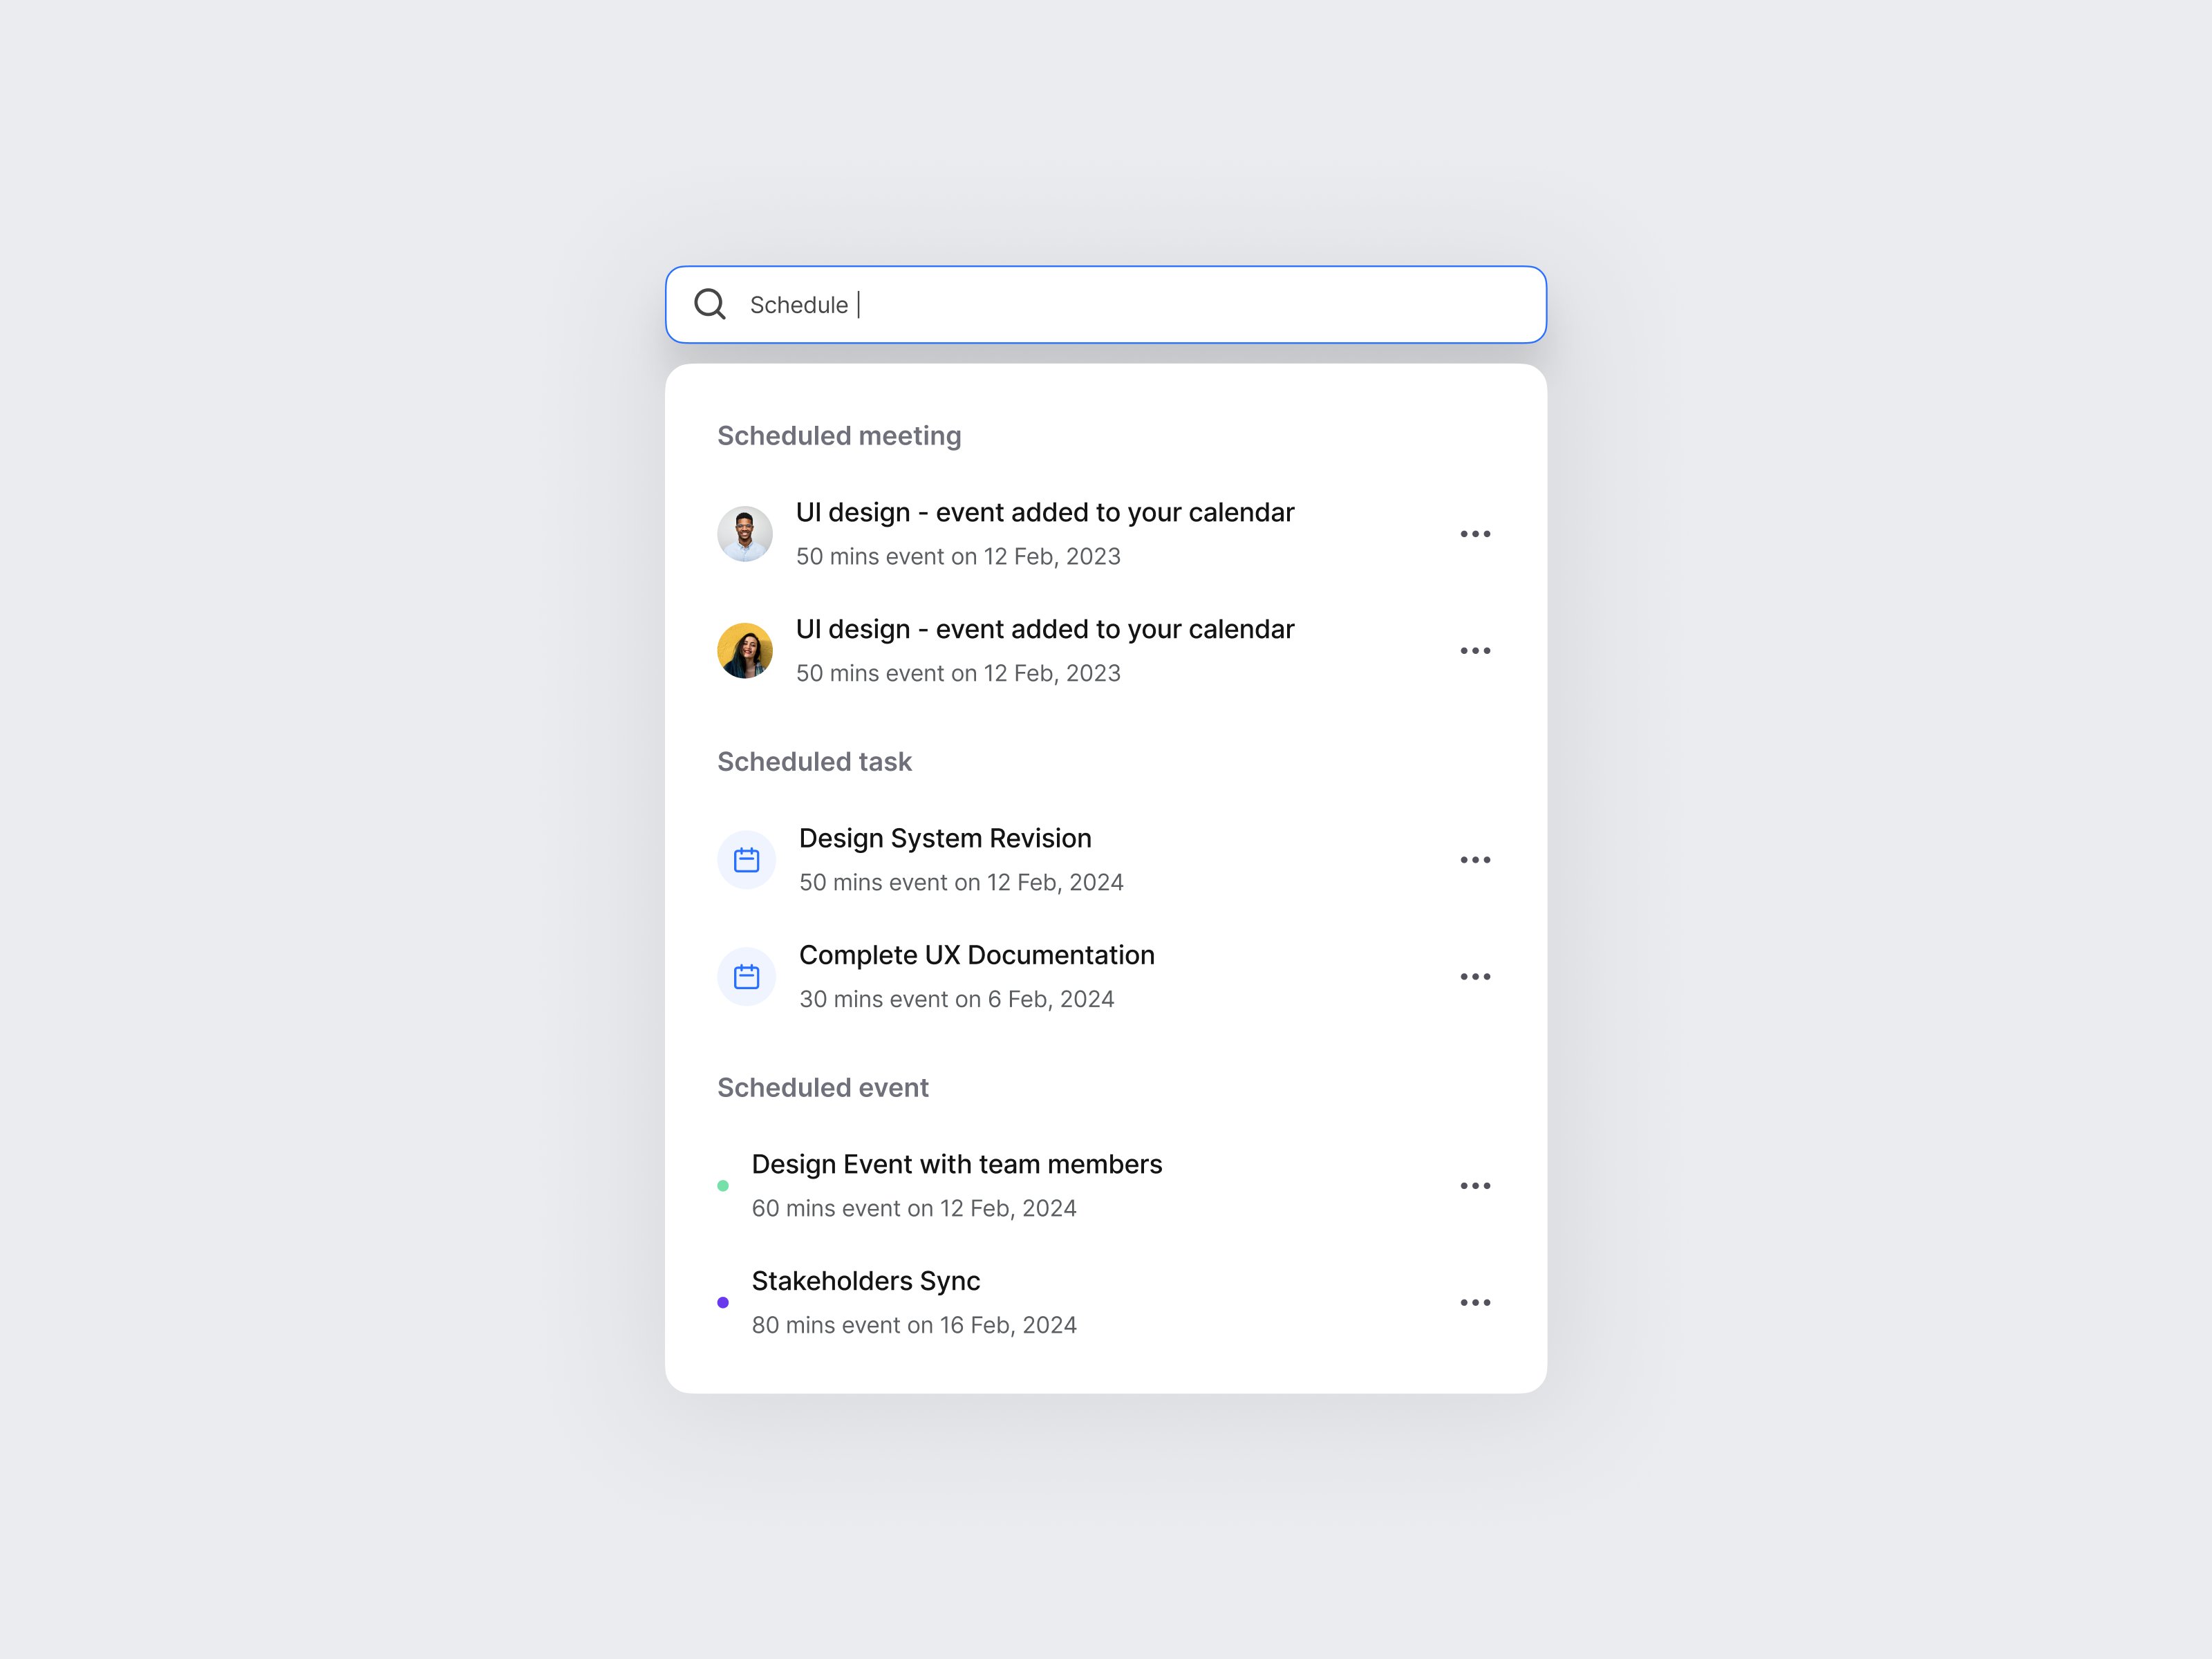Open the Design System Revision task
This screenshot has height=1659, width=2212.
point(945,838)
